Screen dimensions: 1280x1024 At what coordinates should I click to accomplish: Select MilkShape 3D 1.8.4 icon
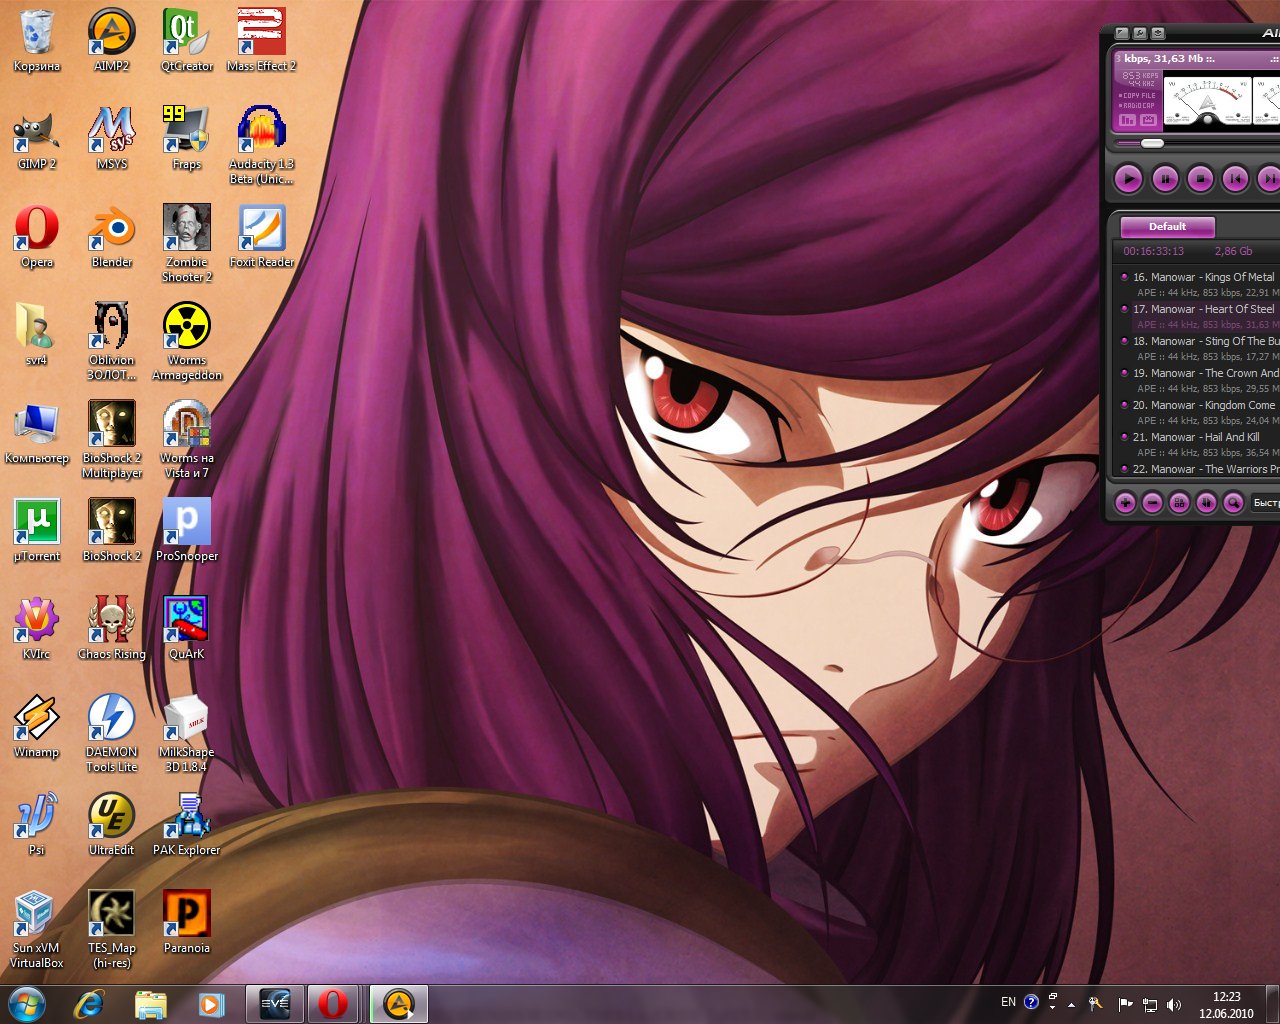point(187,733)
